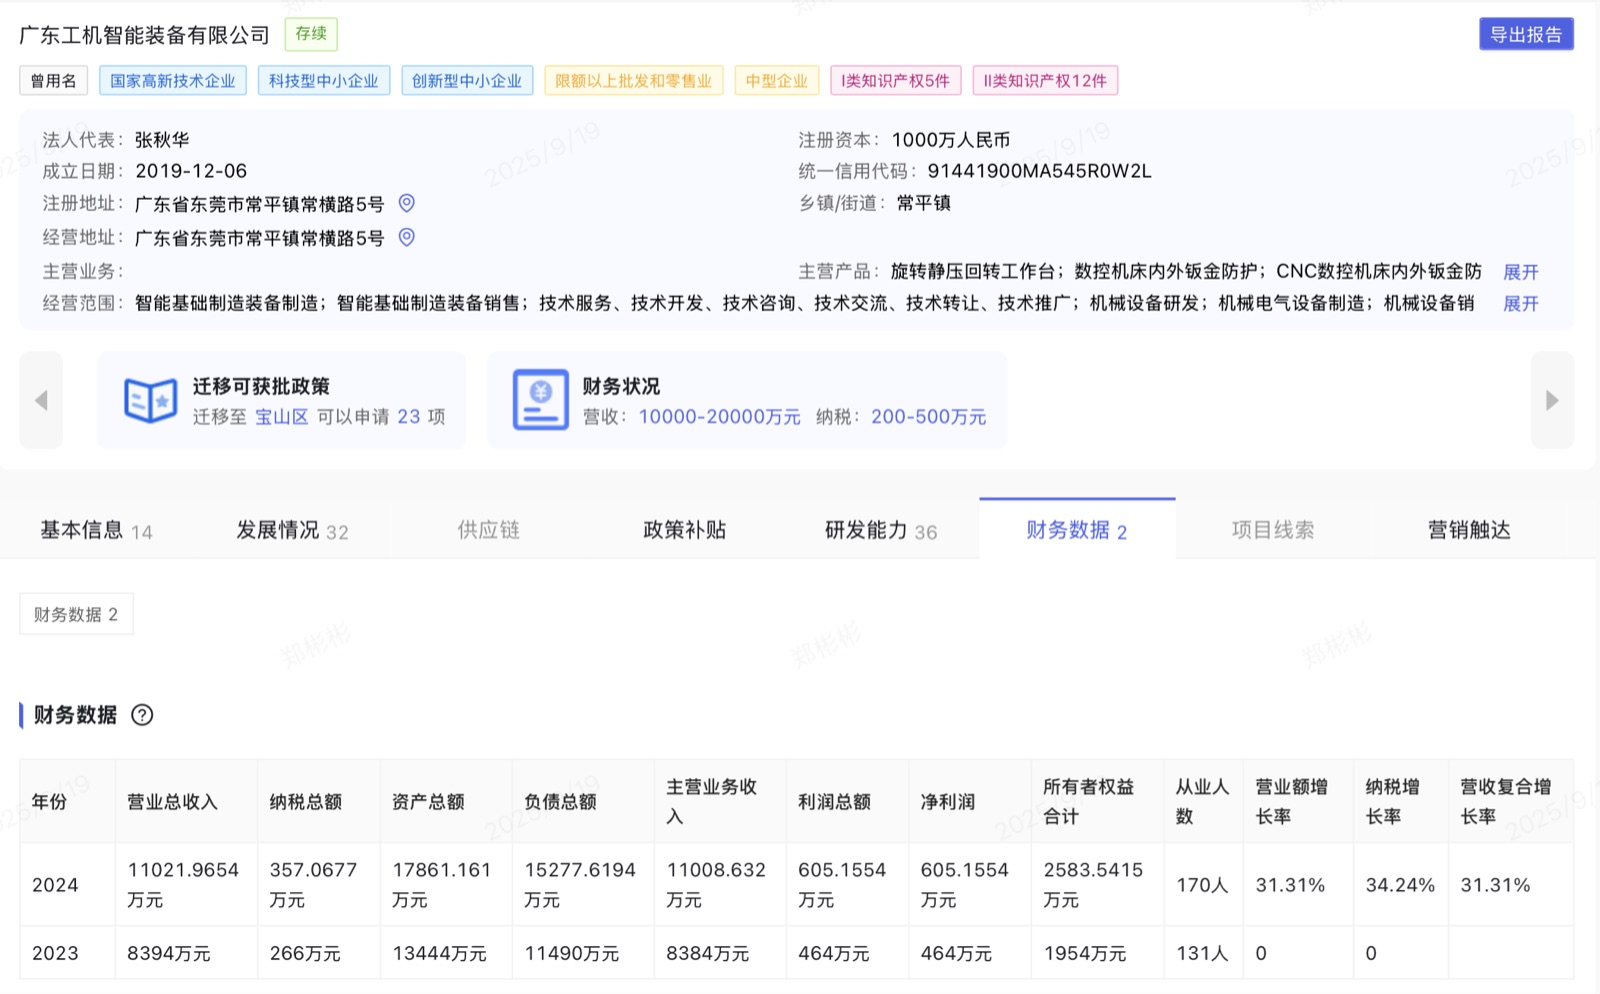Click the legal representative name 张秋华

(162, 140)
